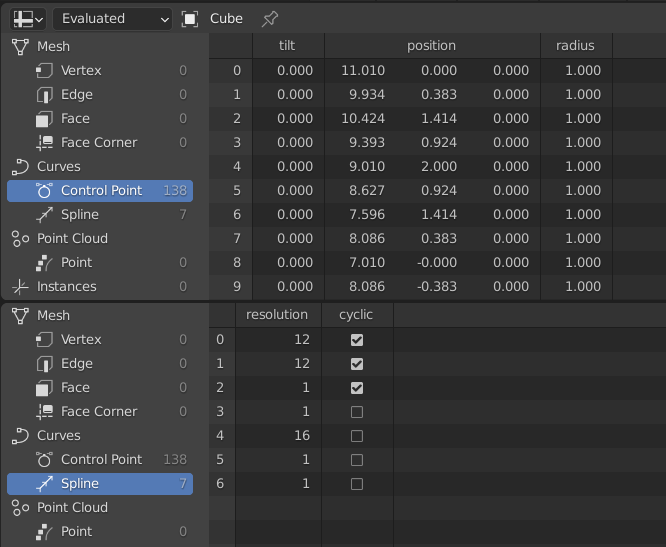Viewport: 666px width, 547px height.
Task: Open the Evaluated object evaluation dropdown
Action: 113,19
